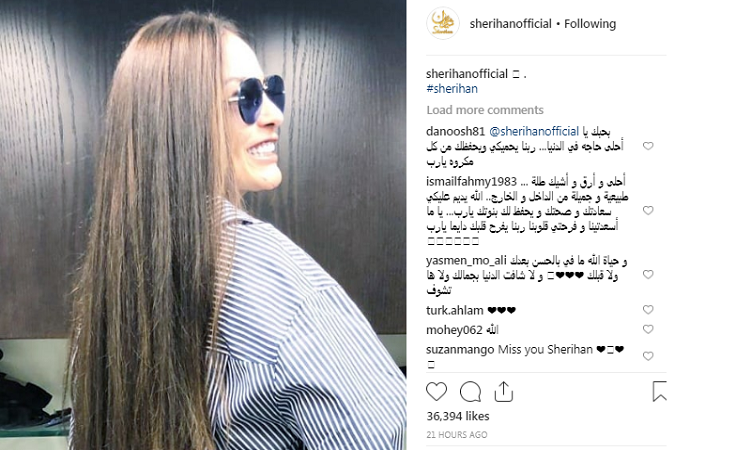This screenshot has width=736, height=450.
Task: Like ismailfahmy1983's comment heart
Action: [x=648, y=210]
